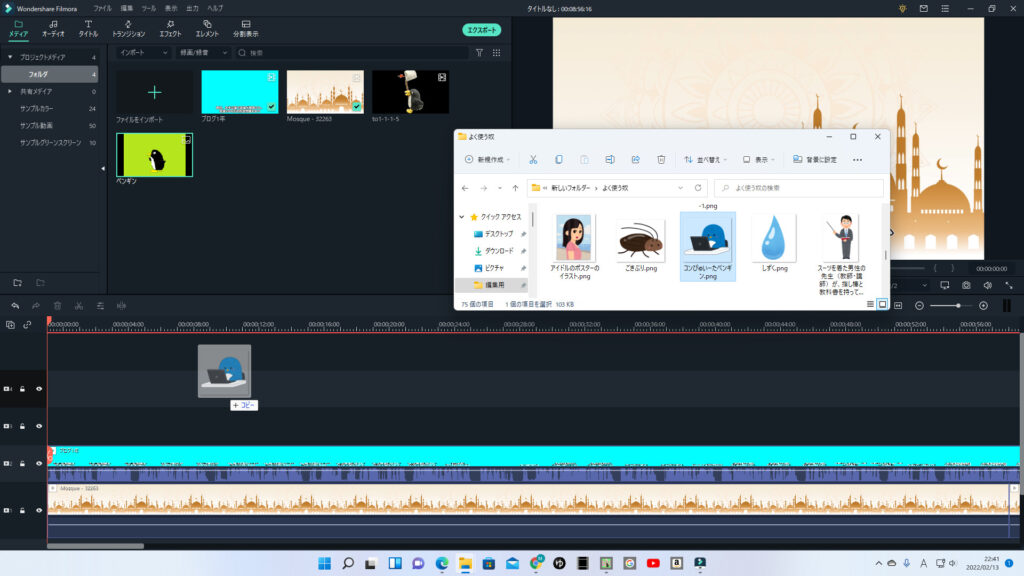Click the fullscreen expand icon under preview
1024x576 pixels.
[x=1009, y=285]
